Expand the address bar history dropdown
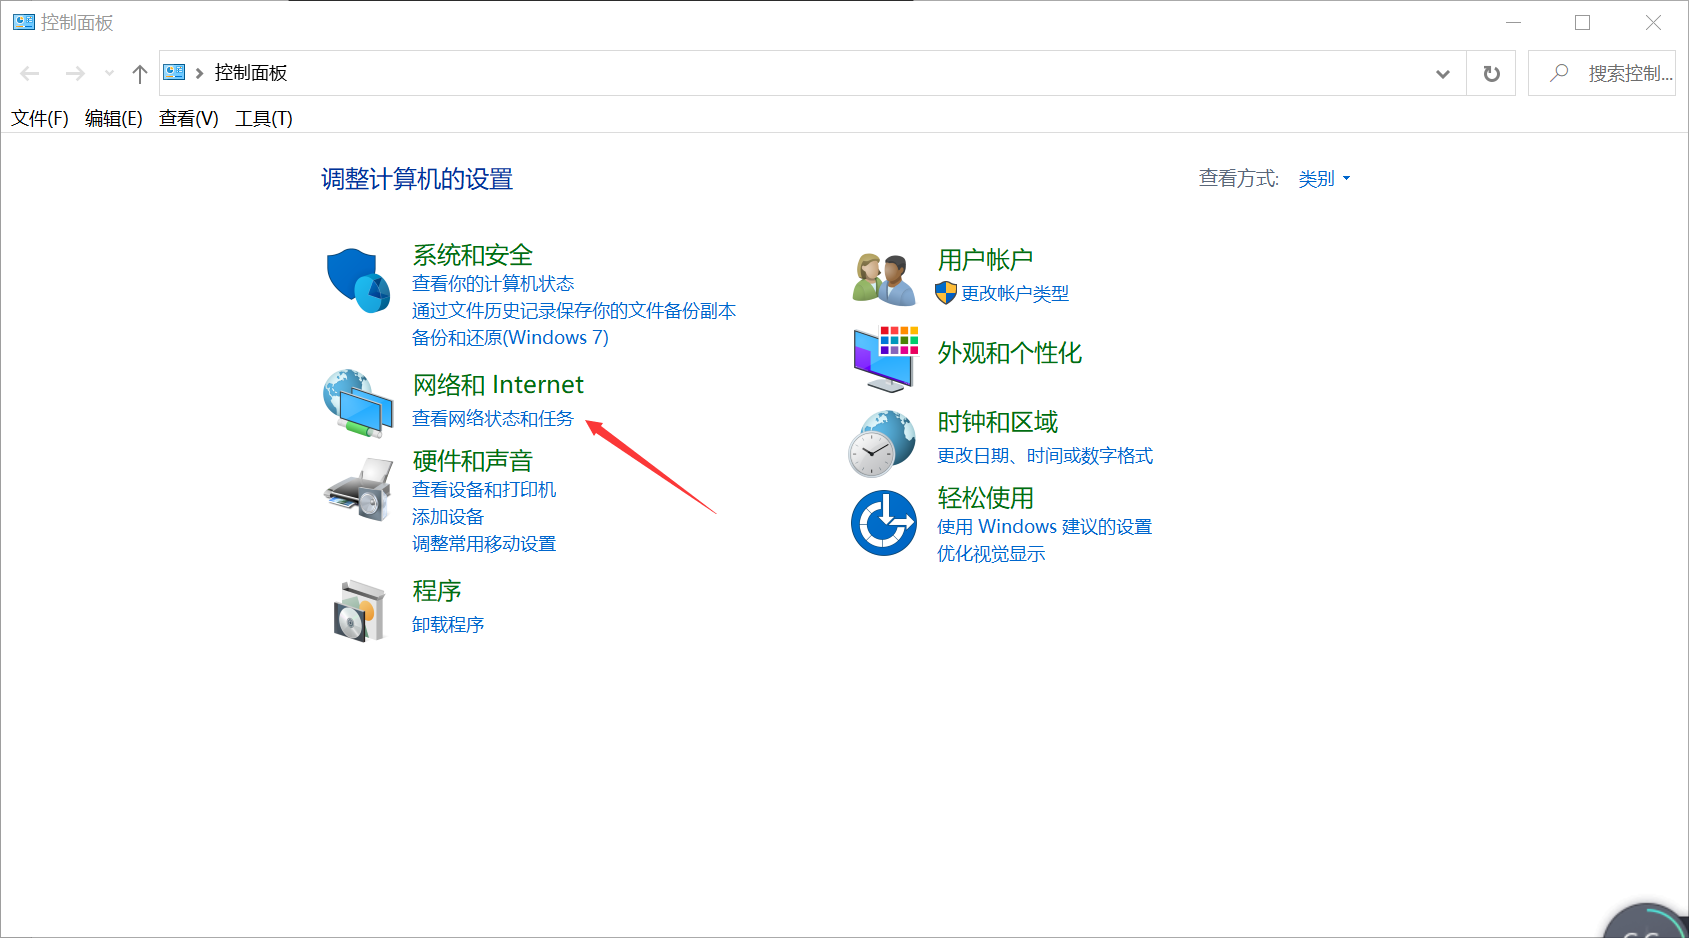The image size is (1689, 938). click(1443, 72)
